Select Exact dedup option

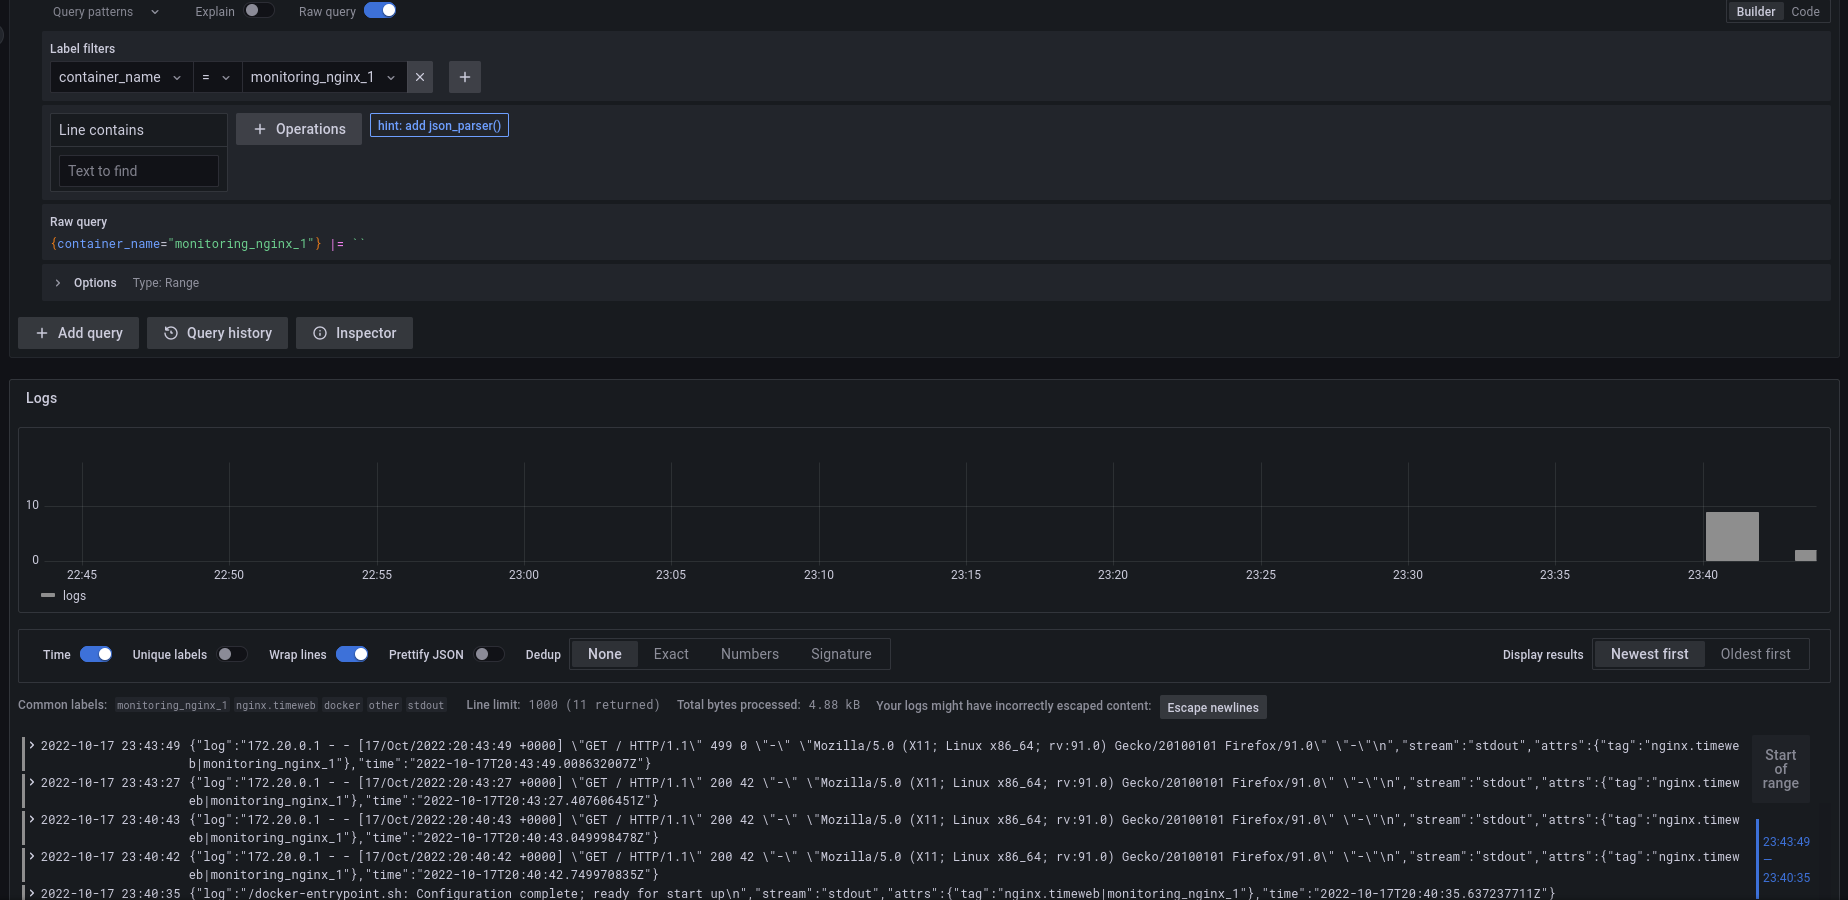click(x=671, y=654)
